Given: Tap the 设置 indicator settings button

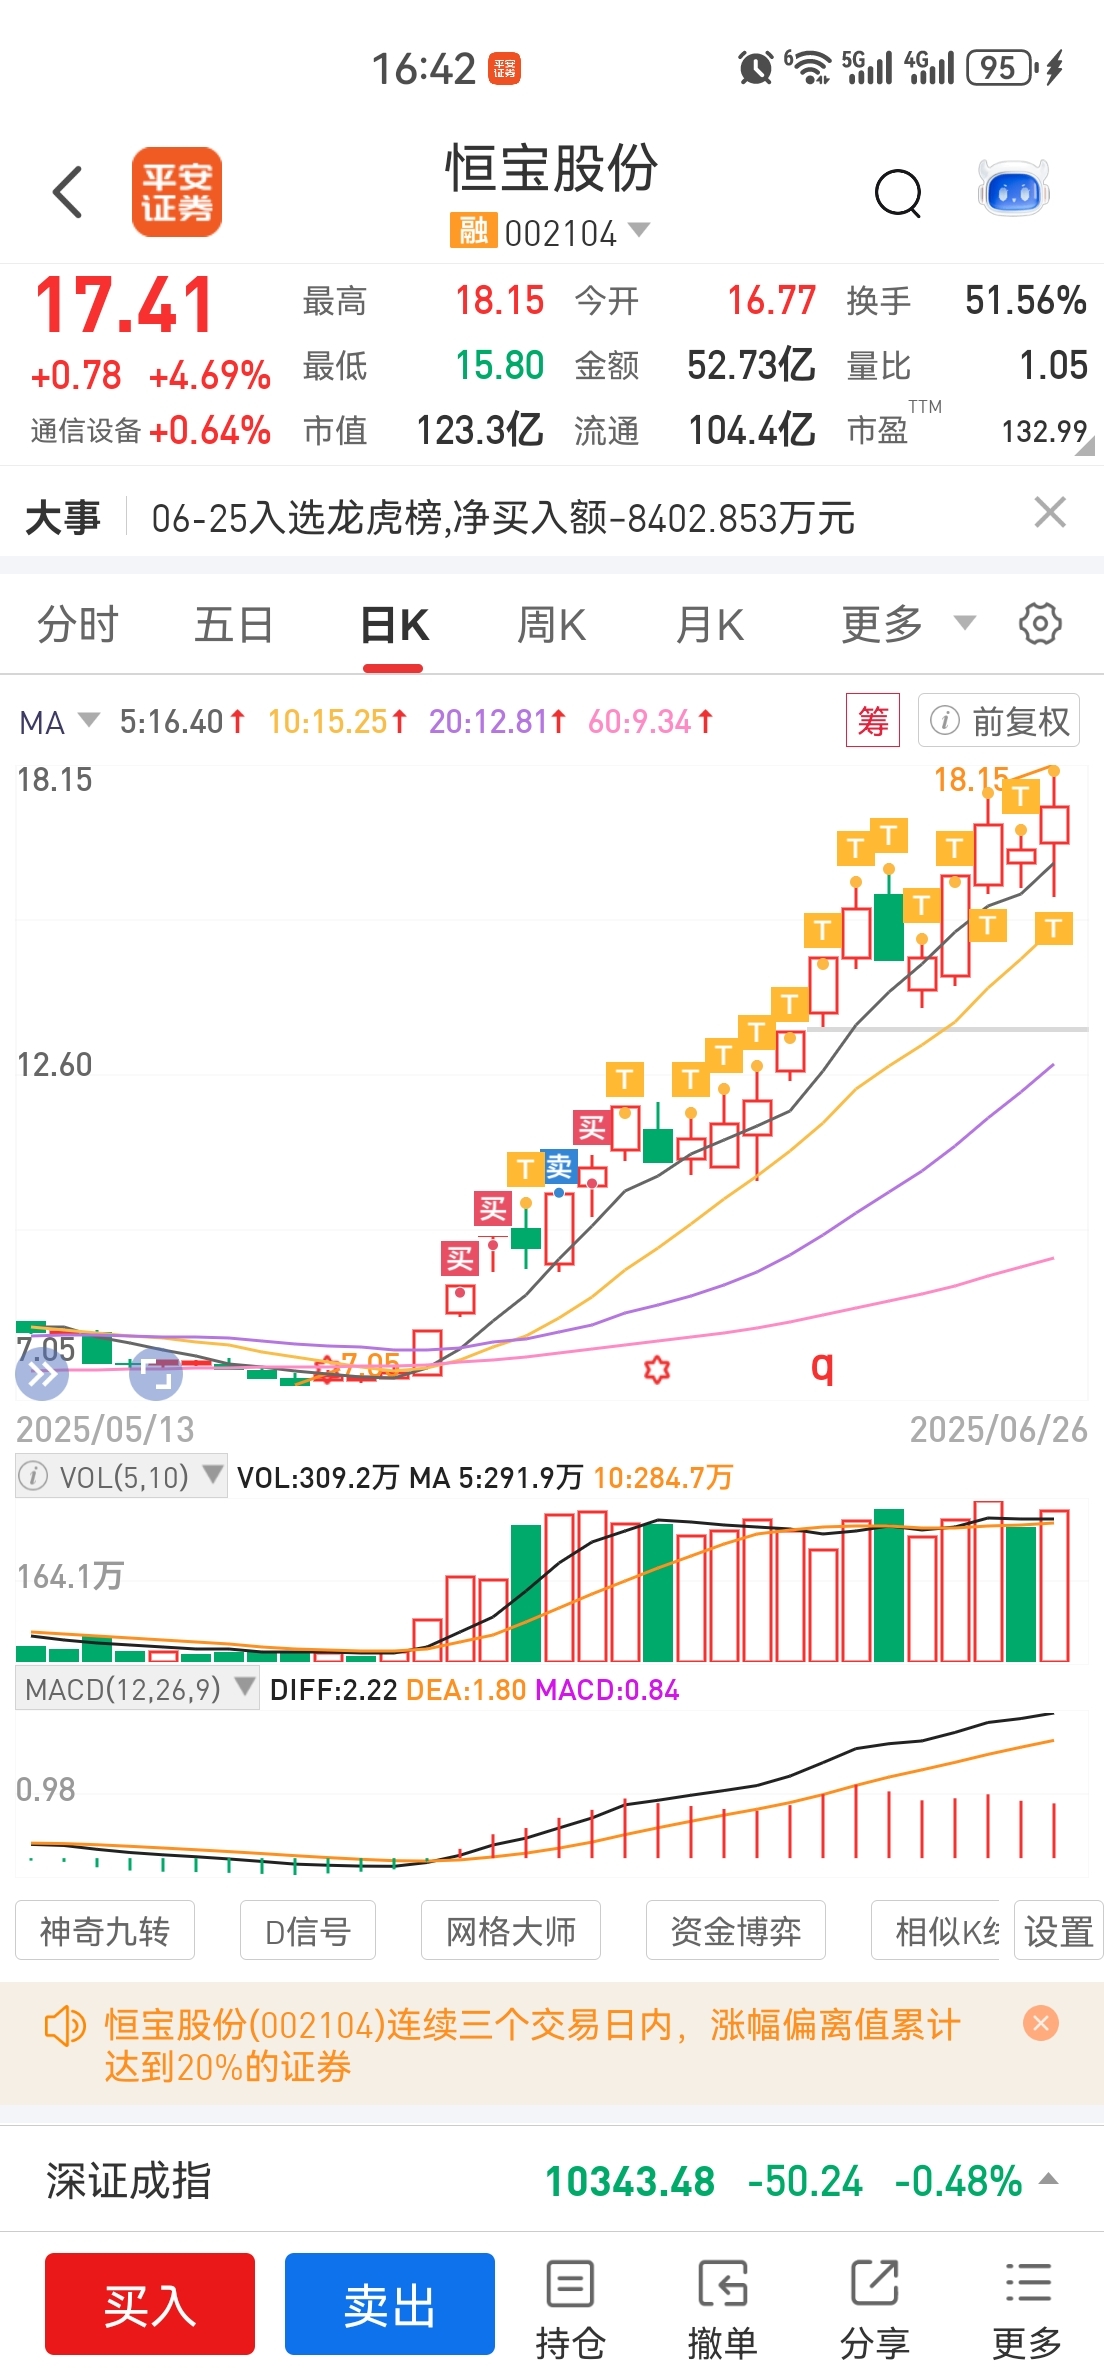Looking at the screenshot, I should [x=1058, y=1930].
